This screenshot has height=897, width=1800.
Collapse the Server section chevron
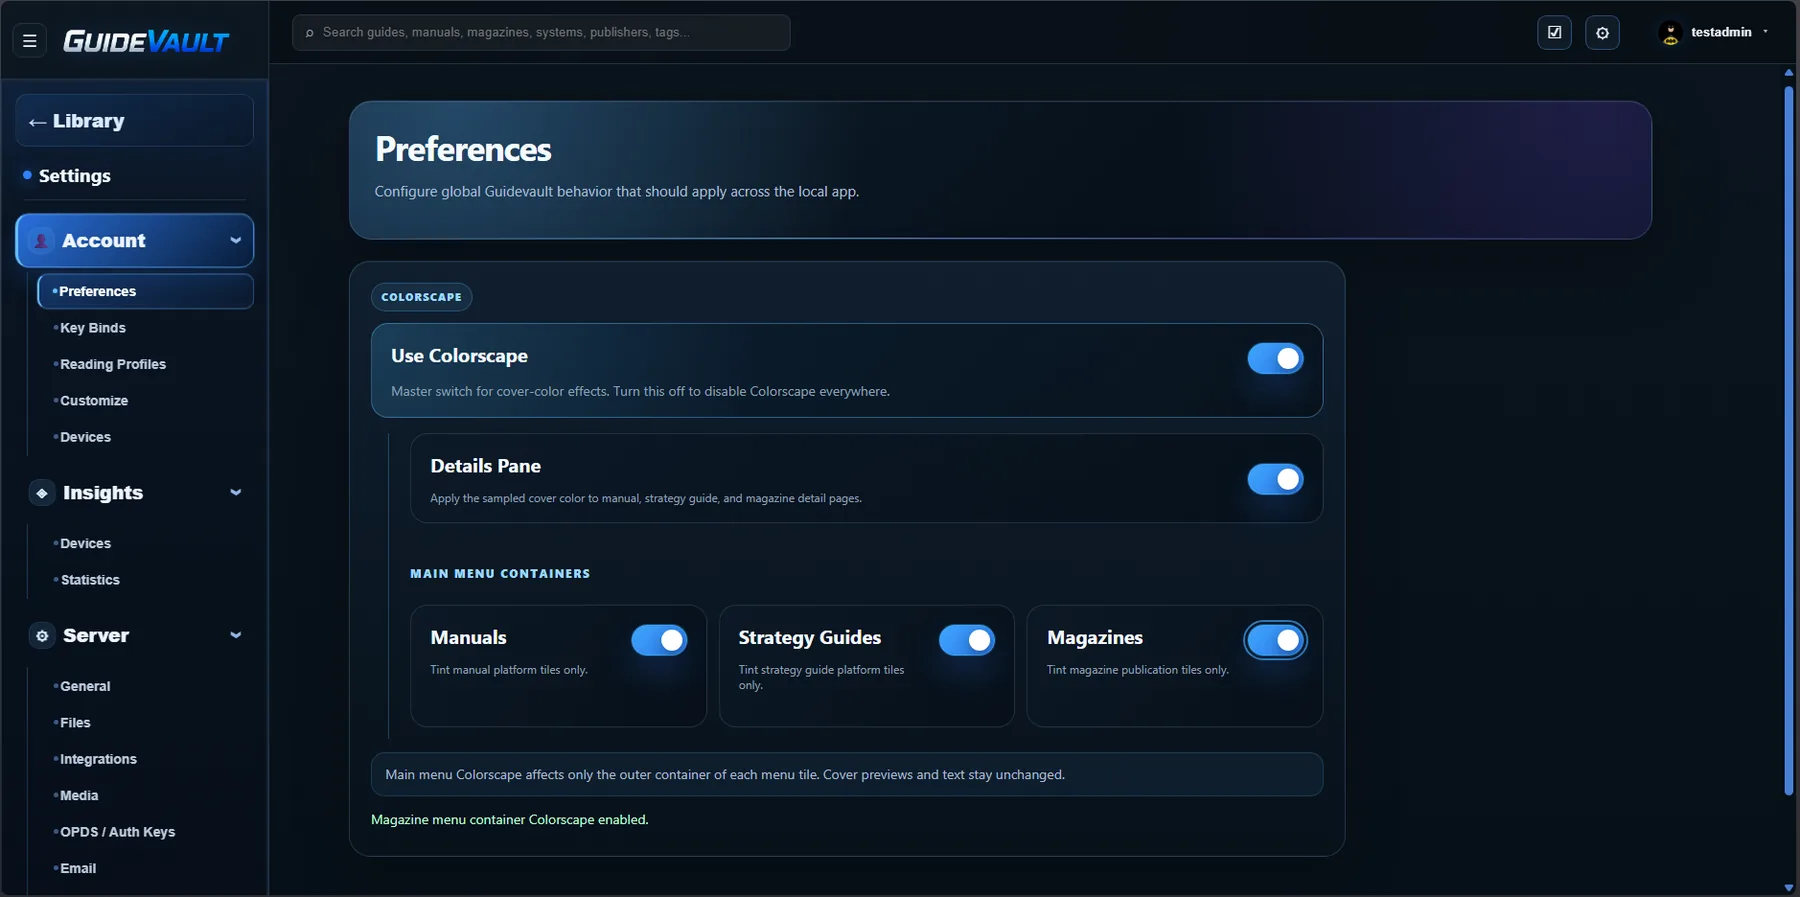click(x=236, y=635)
